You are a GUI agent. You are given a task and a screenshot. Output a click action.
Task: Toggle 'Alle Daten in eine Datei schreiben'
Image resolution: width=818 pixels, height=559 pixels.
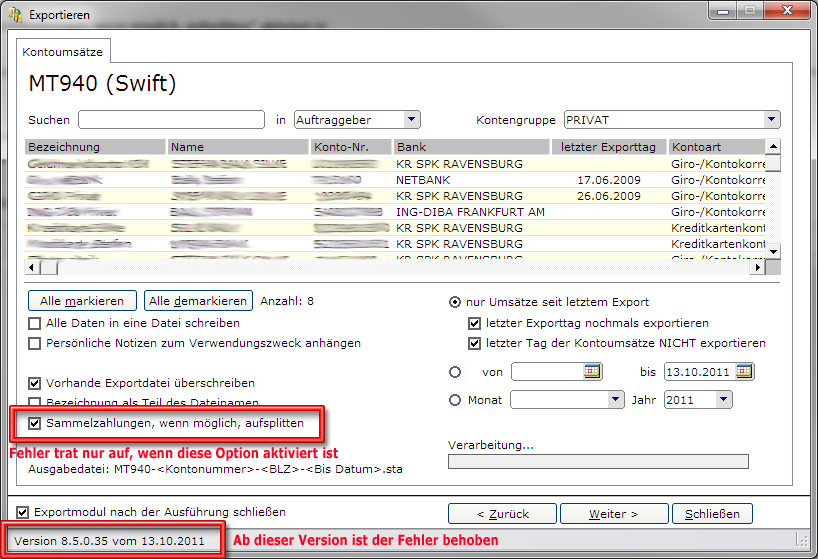coord(34,323)
